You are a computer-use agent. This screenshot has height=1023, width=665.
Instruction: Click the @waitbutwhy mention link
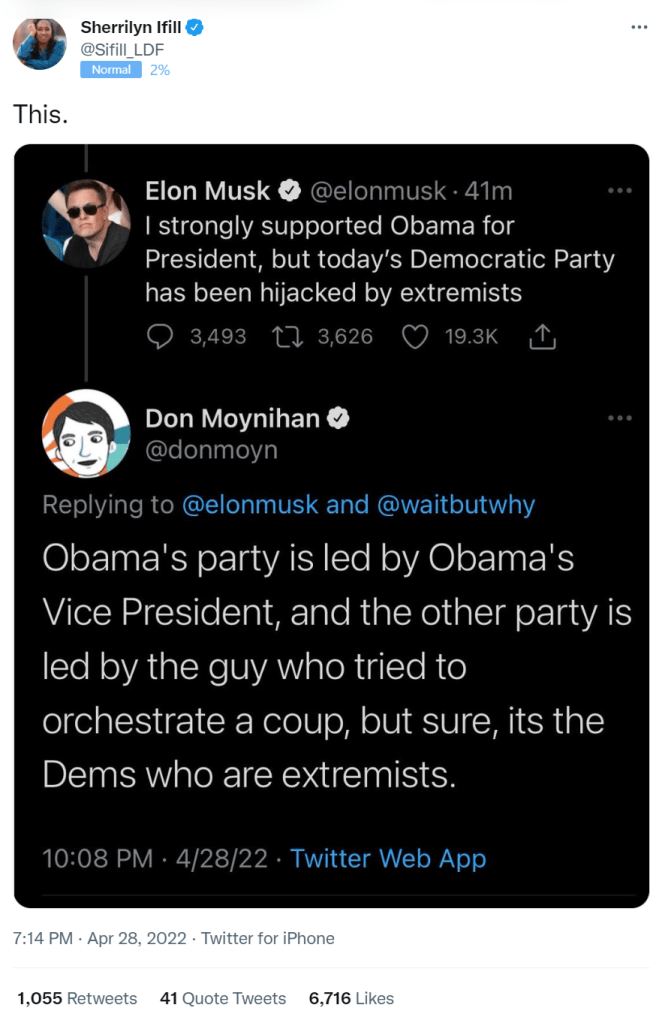pos(456,505)
